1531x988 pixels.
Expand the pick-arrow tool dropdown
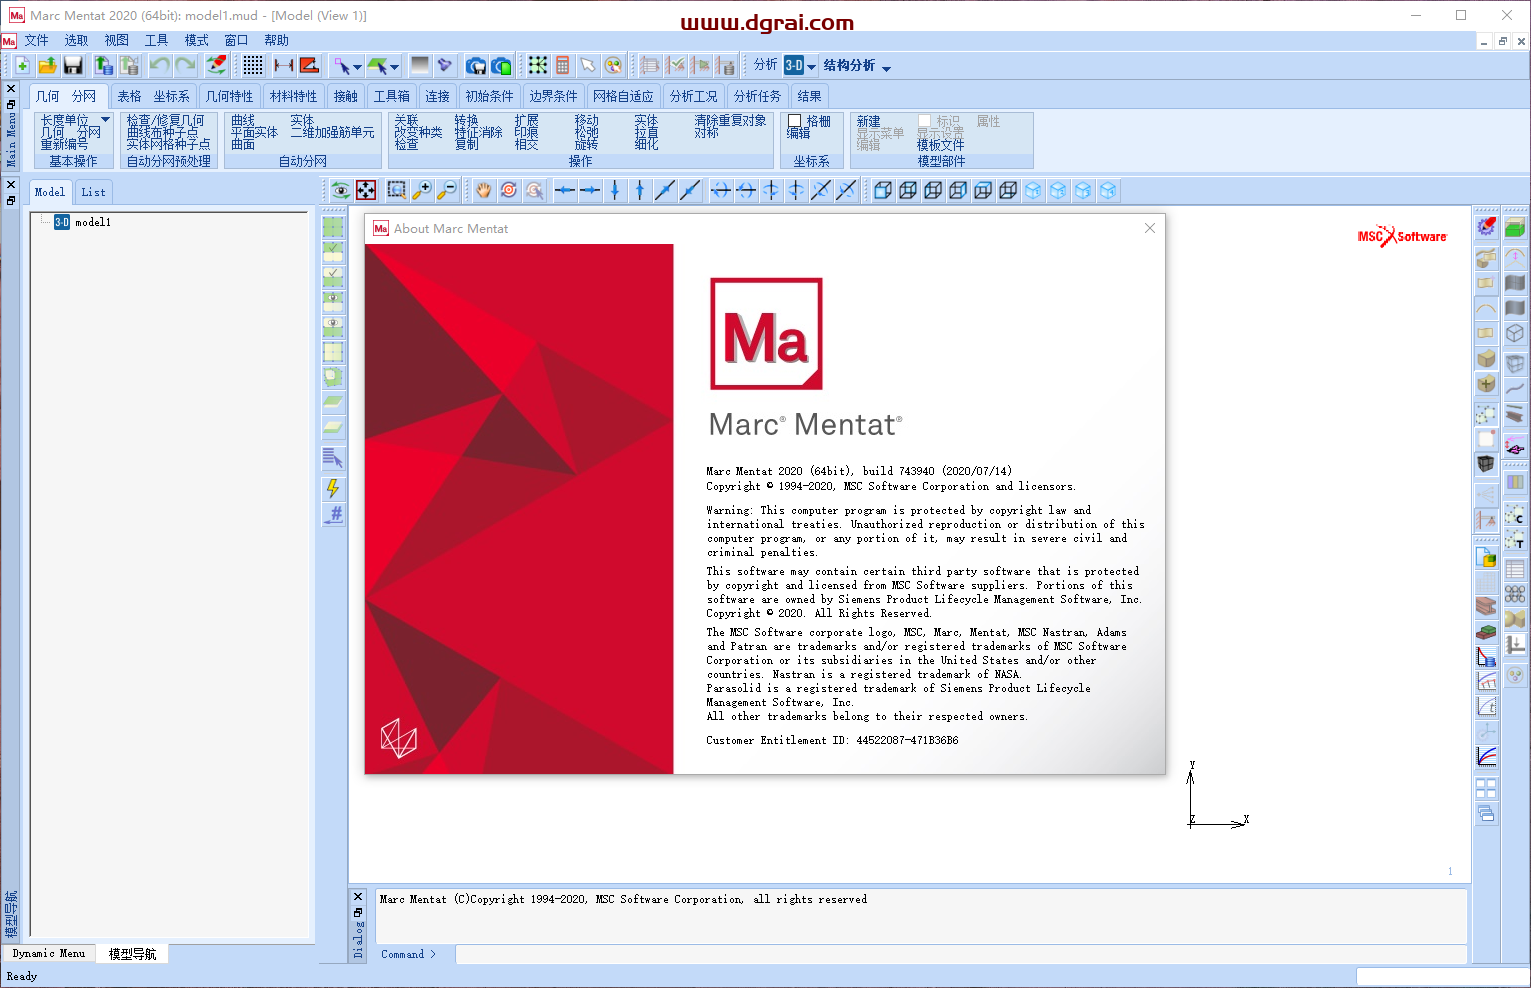[x=357, y=67]
